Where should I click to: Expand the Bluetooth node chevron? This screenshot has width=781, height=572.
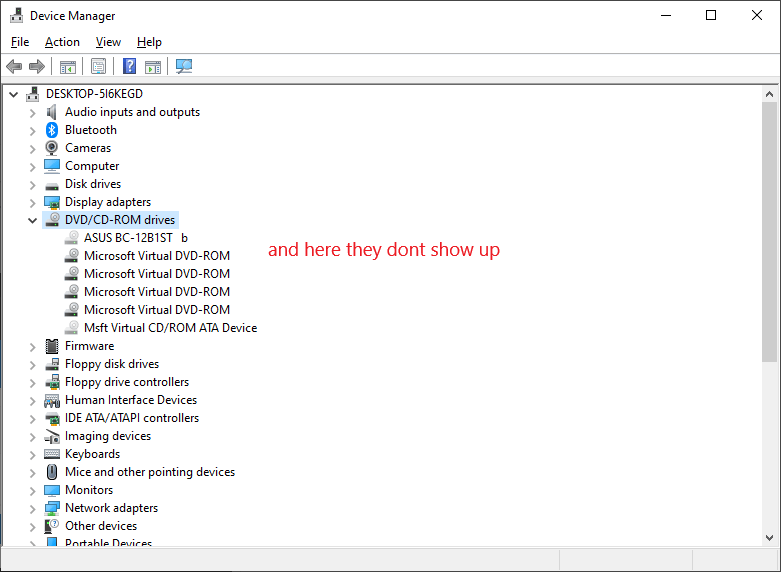pyautogui.click(x=32, y=131)
